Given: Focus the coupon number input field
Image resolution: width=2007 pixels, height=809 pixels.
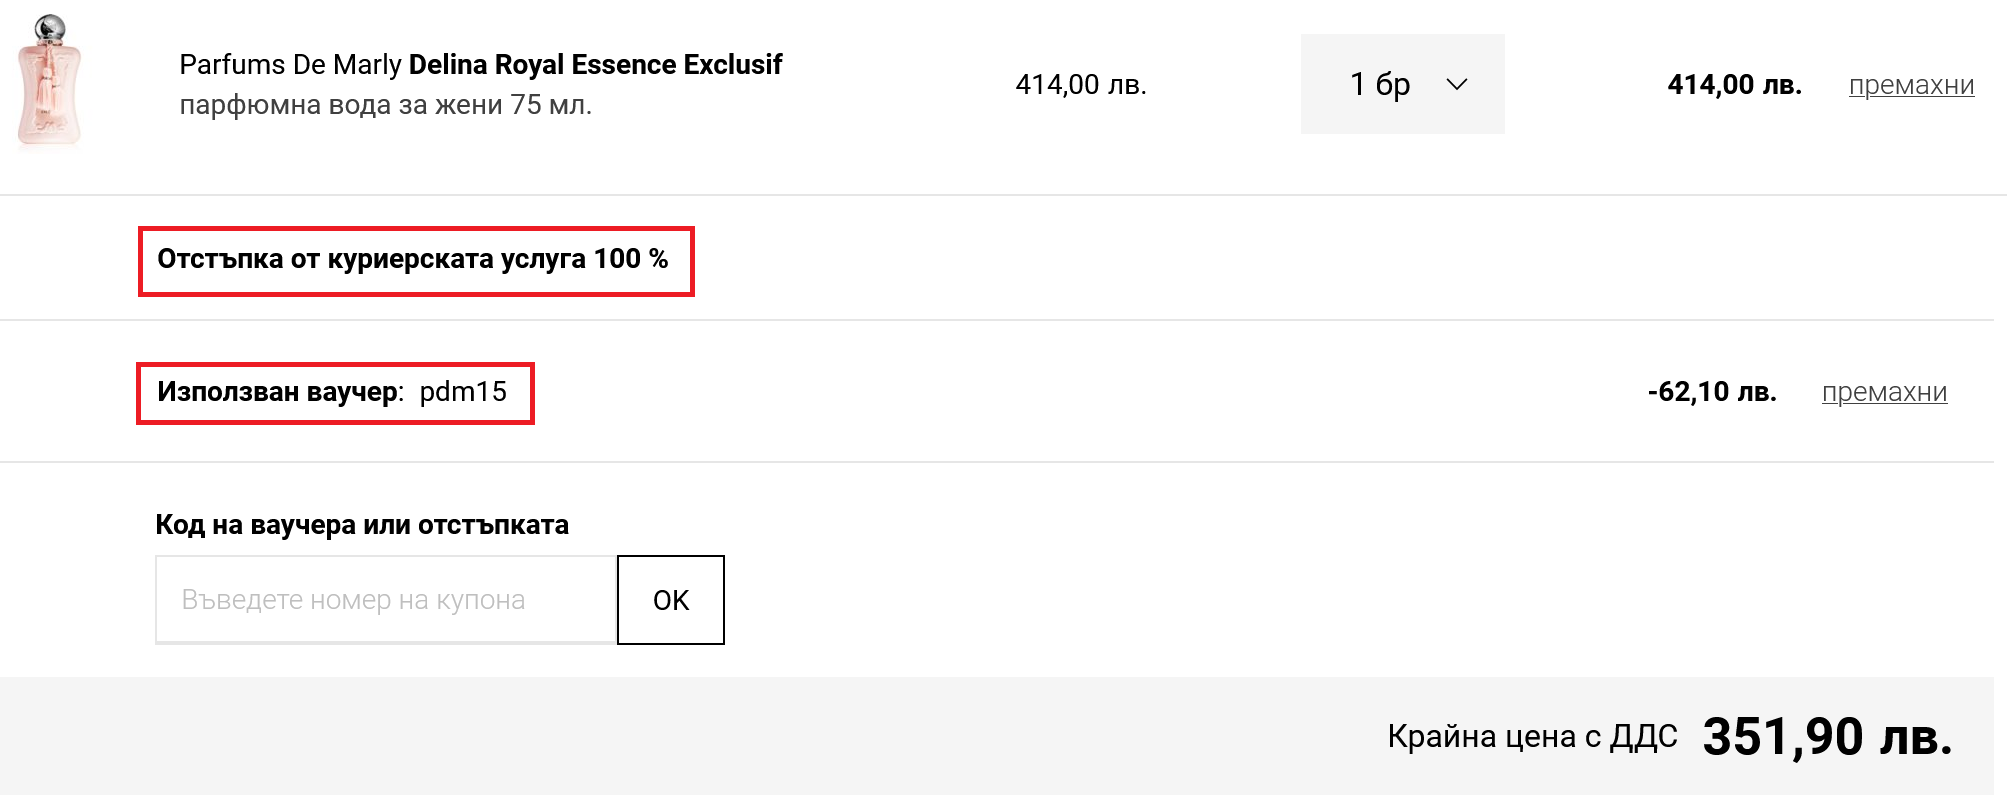Looking at the screenshot, I should tap(385, 600).
